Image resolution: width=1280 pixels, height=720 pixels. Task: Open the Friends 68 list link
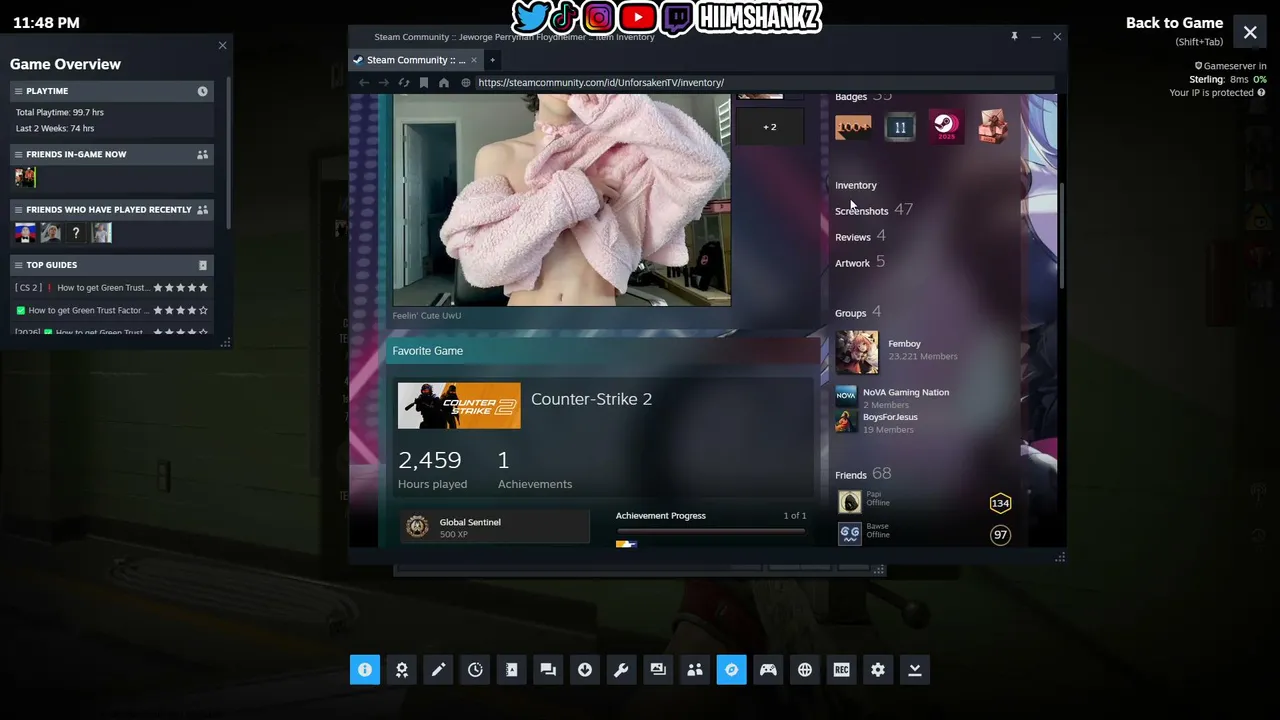coord(863,474)
